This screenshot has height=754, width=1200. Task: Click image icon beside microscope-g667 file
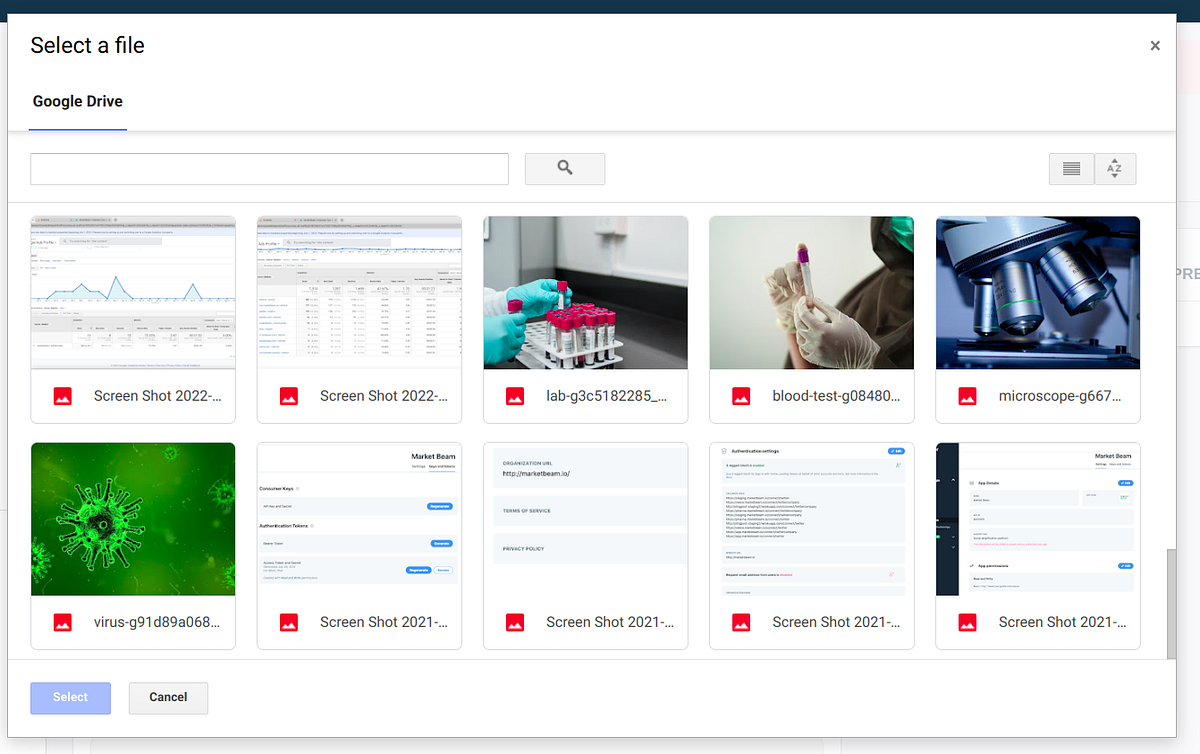(966, 396)
